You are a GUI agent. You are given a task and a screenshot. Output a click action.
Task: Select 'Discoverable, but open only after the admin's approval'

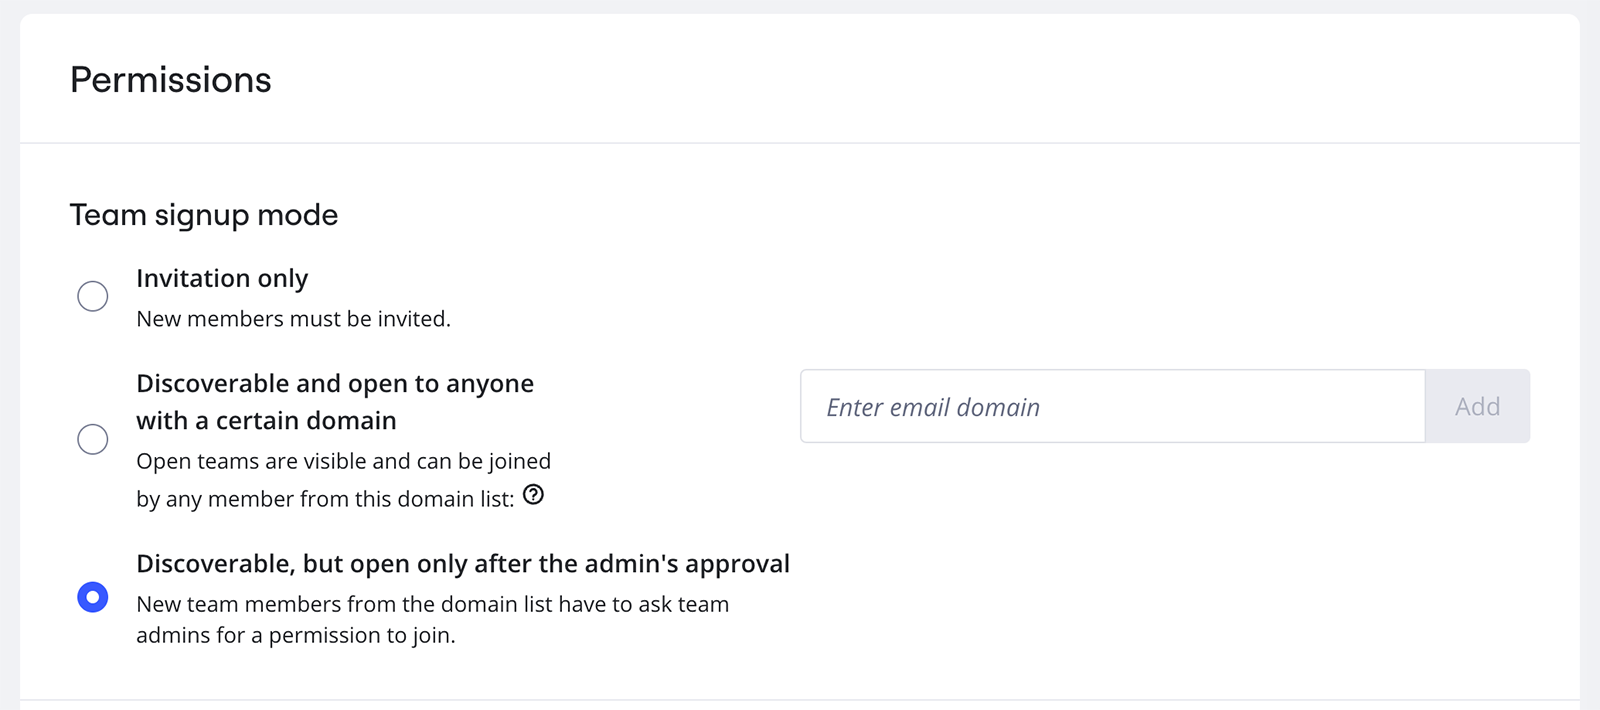pyautogui.click(x=93, y=597)
